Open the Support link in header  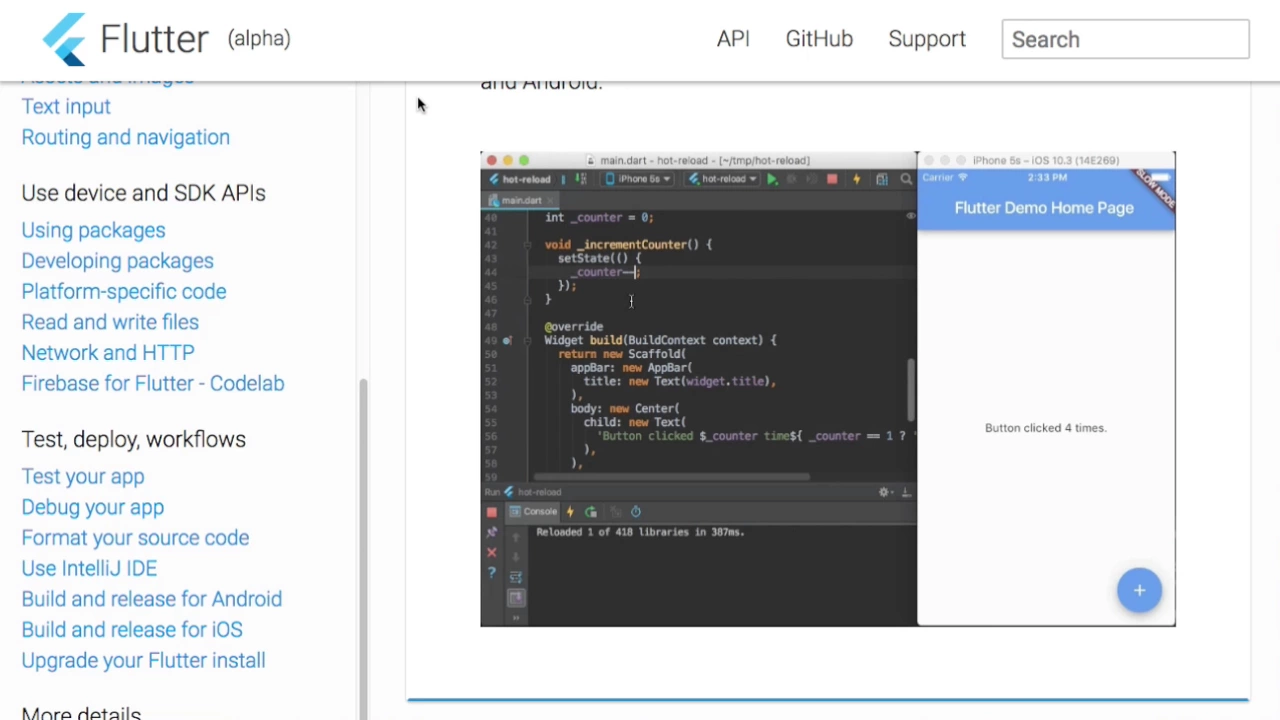(927, 39)
